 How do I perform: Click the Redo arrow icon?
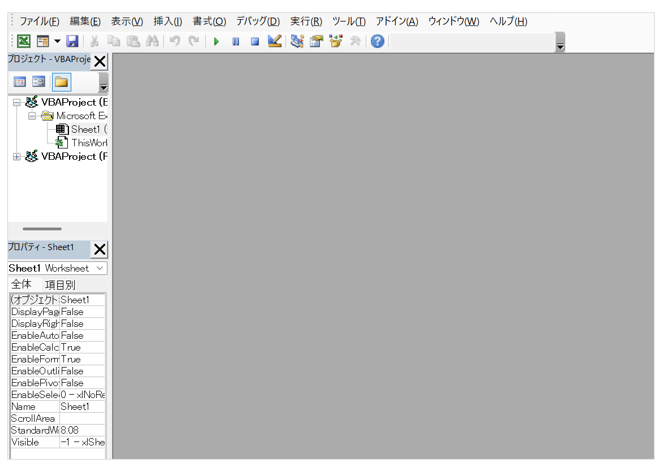point(193,41)
